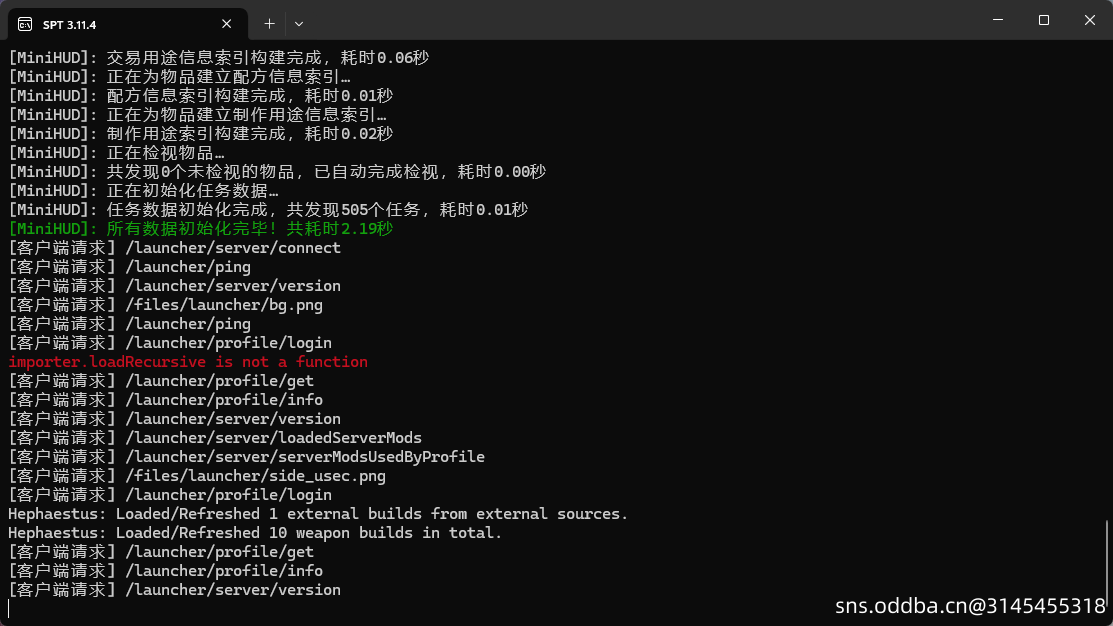Image resolution: width=1113 pixels, height=626 pixels.
Task: Click the sns.oddba.cn watermark text
Action: tap(970, 606)
